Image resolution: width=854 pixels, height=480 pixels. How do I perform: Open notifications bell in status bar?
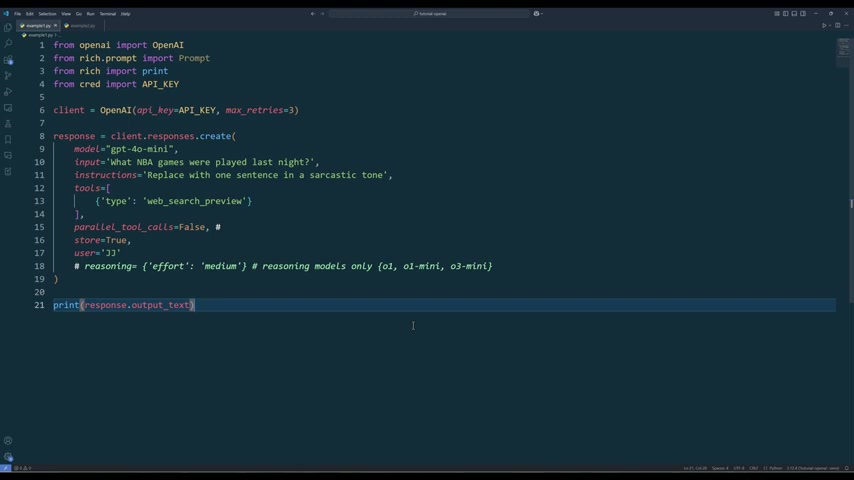coord(846,468)
